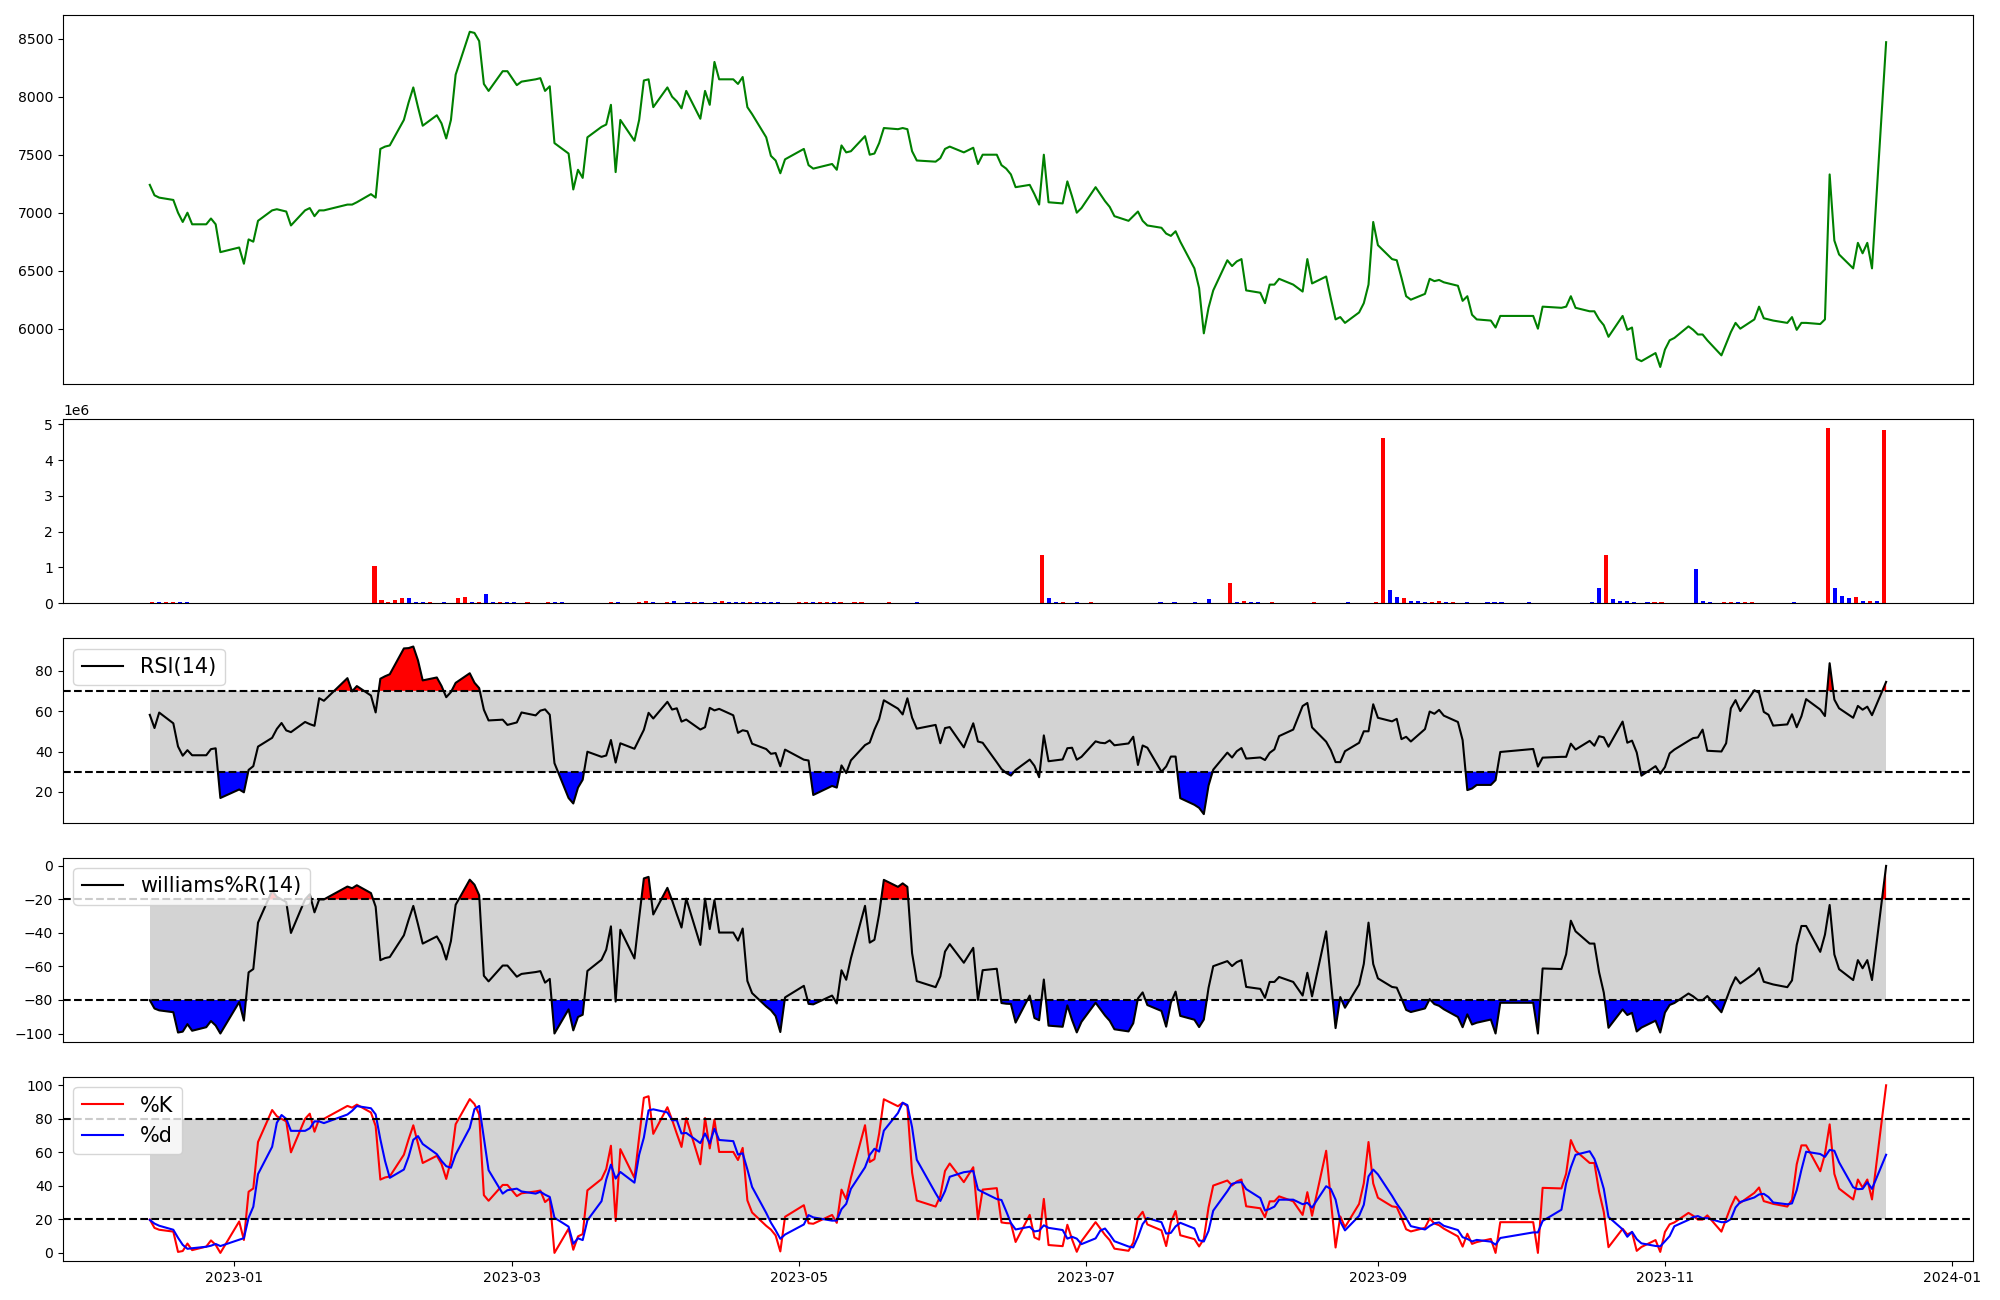The image size is (2000, 1300).
Task: Click the 2023-07 date tick label
Action: (x=1086, y=1277)
